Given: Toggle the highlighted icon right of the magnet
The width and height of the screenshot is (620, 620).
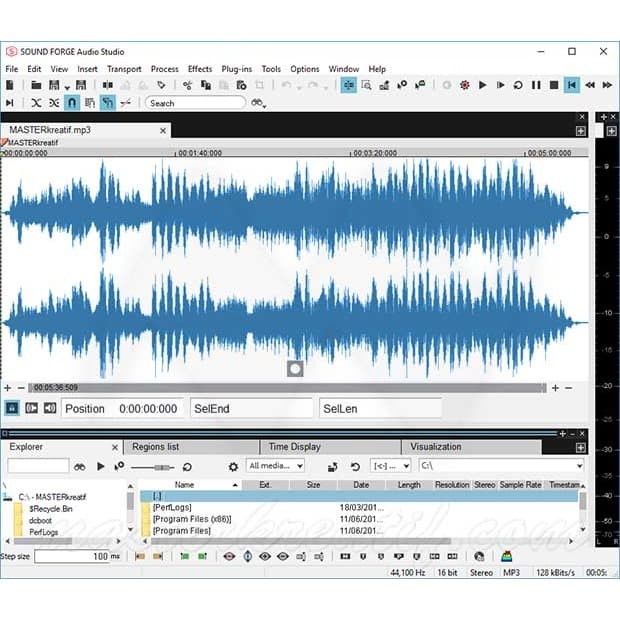Looking at the screenshot, I should click(x=108, y=103).
